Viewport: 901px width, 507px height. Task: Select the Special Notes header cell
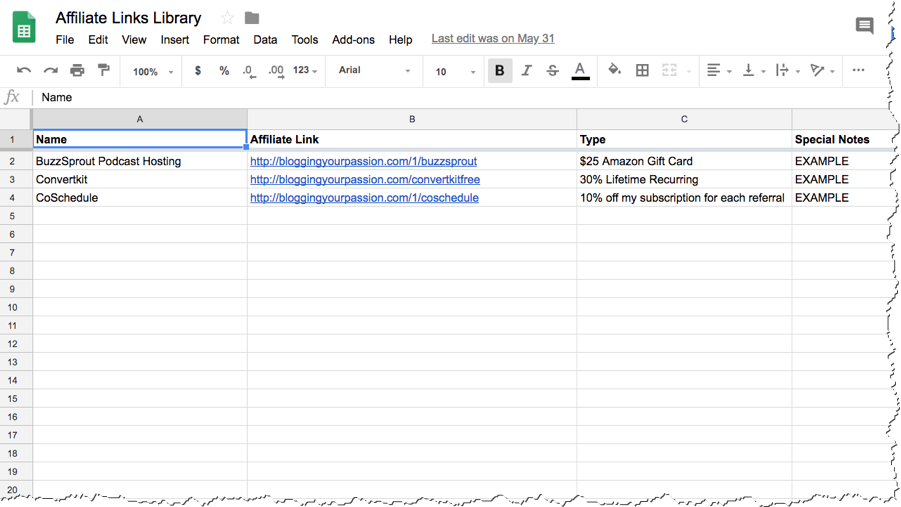point(842,139)
